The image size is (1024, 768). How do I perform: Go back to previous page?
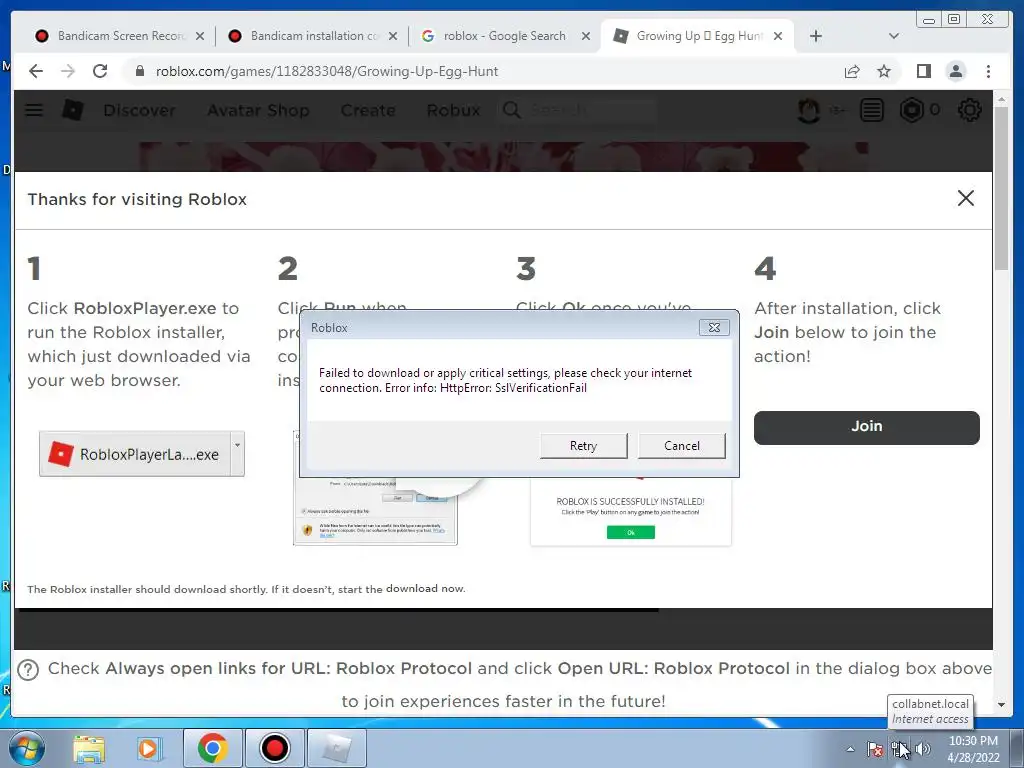[x=36, y=71]
